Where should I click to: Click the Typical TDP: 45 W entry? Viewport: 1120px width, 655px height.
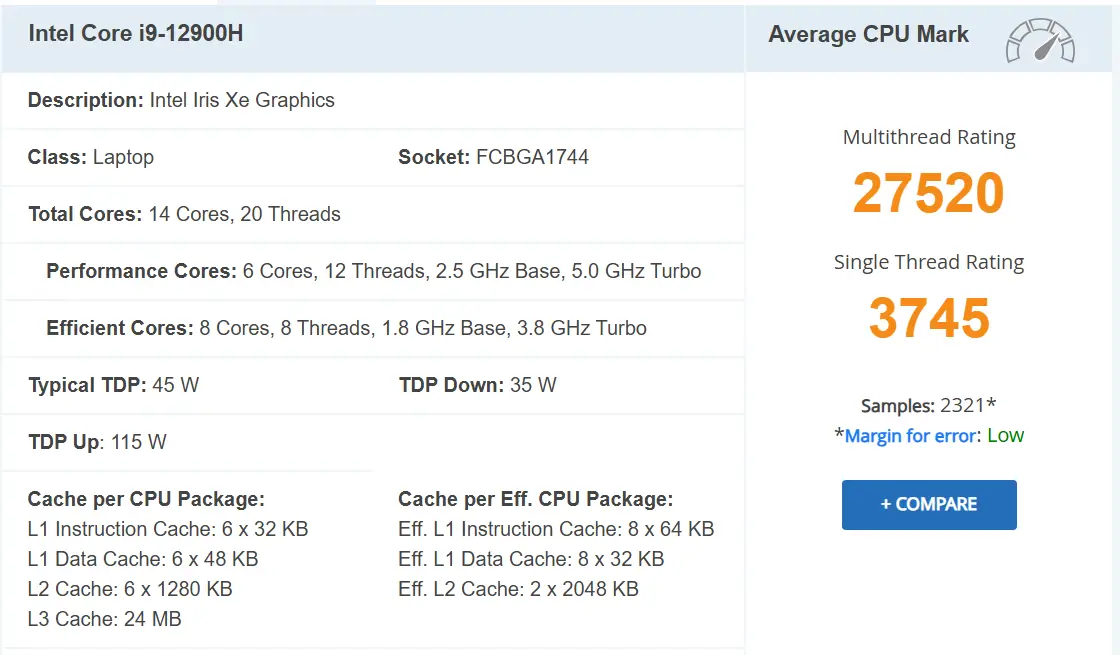(114, 385)
